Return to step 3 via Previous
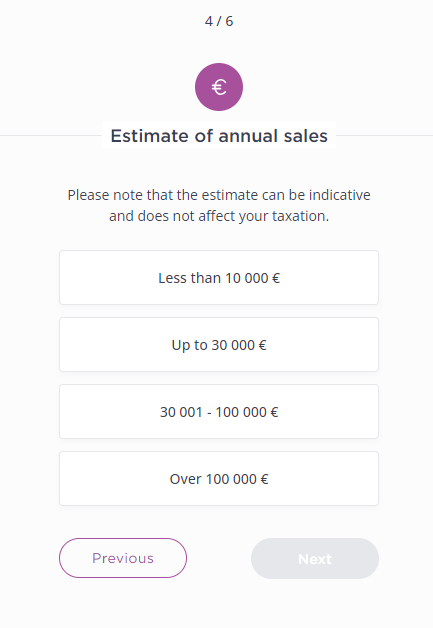Viewport: 433px width, 628px height. pyautogui.click(x=123, y=558)
